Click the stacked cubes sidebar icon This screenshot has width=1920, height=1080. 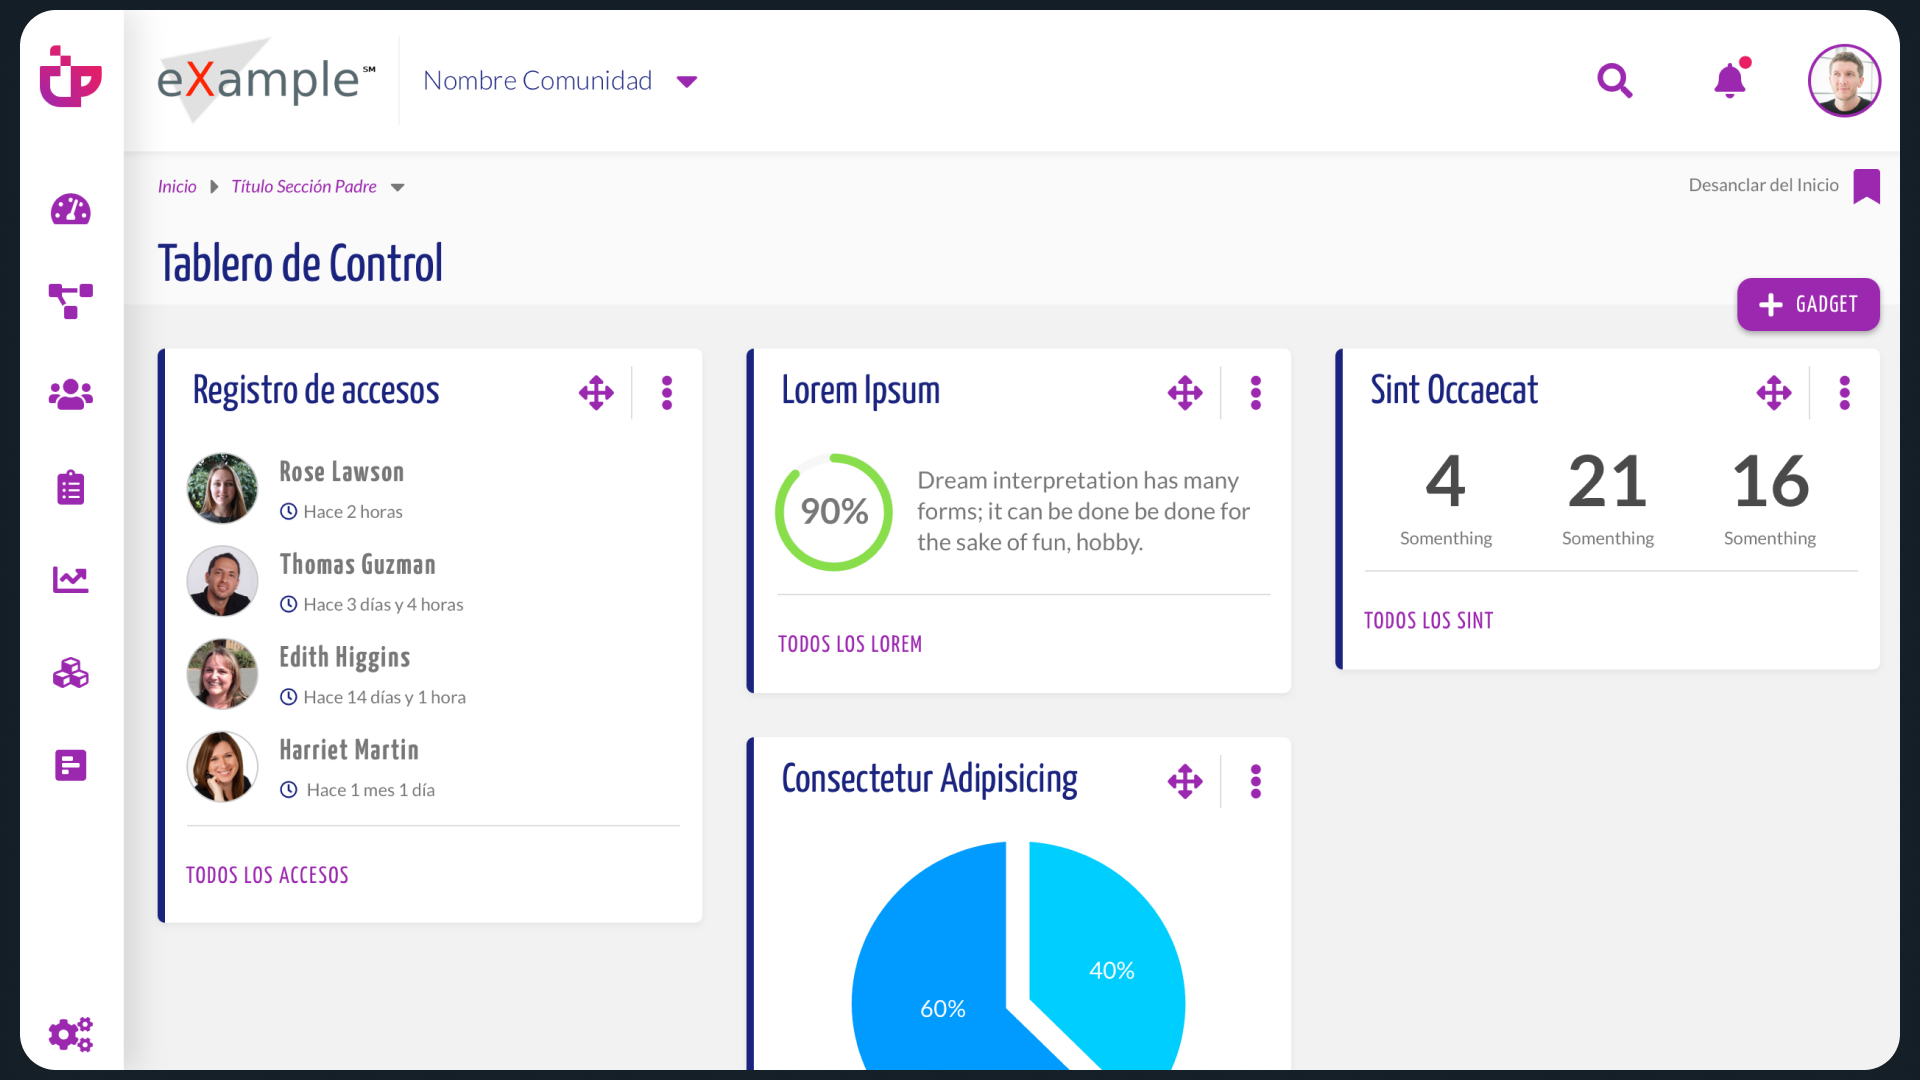(x=70, y=673)
